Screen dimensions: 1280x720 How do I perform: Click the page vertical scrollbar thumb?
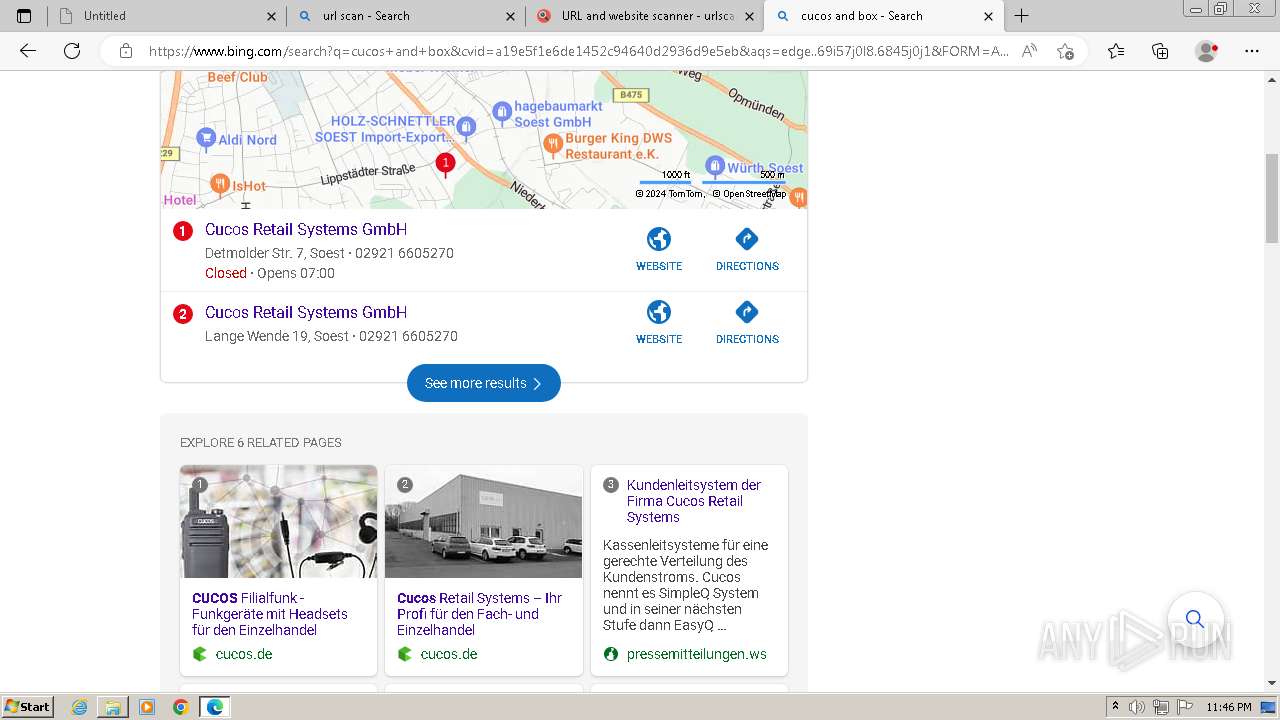(1272, 199)
